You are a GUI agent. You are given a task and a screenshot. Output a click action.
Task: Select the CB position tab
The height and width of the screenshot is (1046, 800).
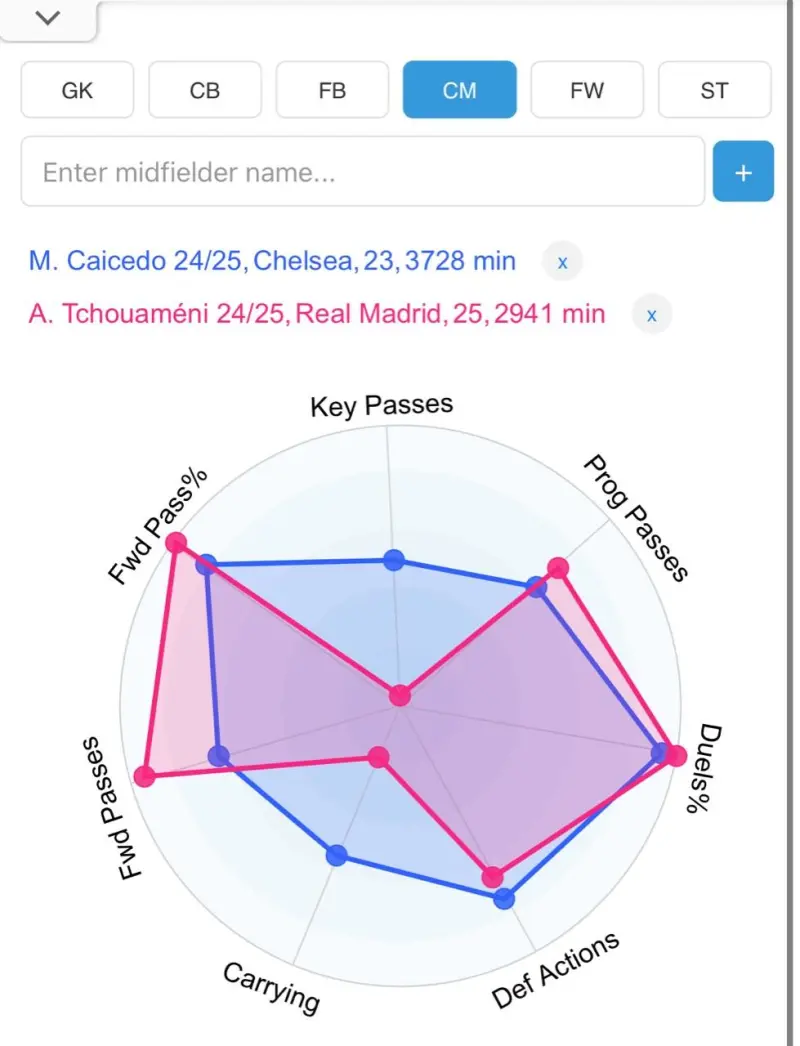pyautogui.click(x=205, y=90)
